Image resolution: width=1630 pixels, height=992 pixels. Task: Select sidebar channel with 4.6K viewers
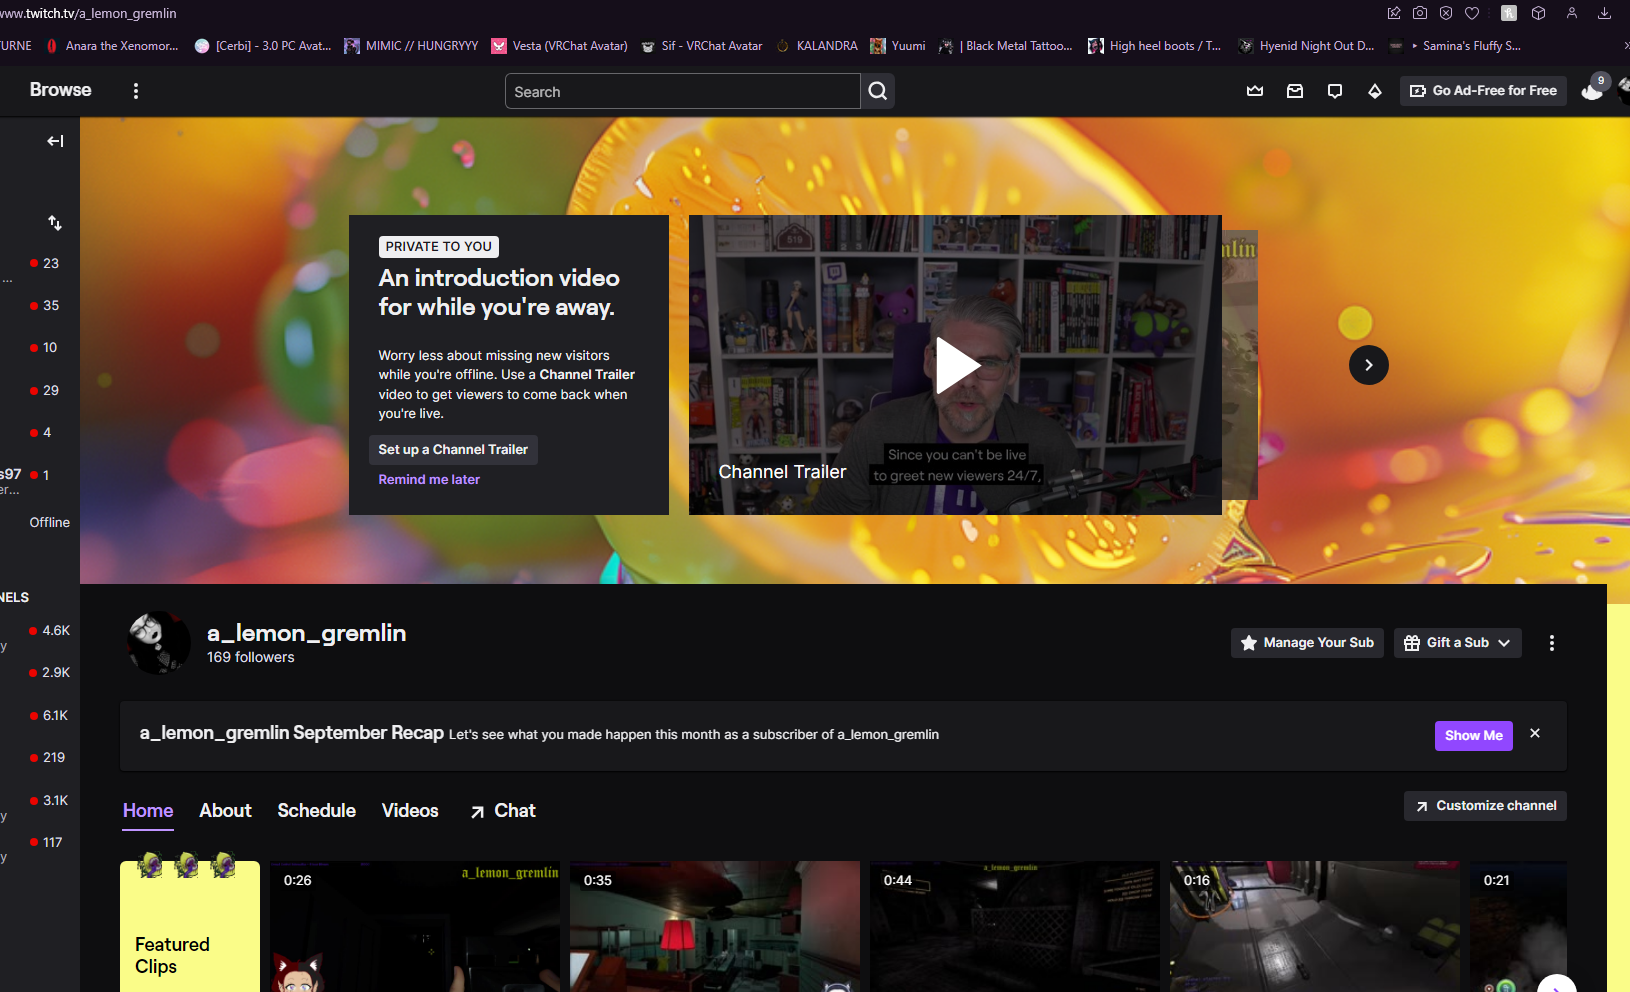[x=40, y=631]
